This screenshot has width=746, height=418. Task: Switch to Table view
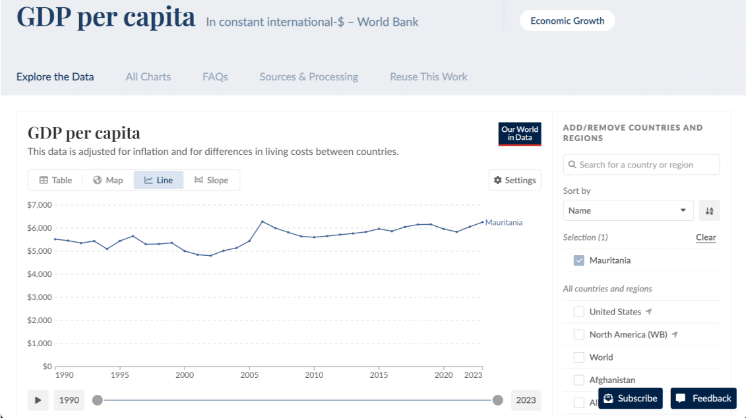click(56, 180)
